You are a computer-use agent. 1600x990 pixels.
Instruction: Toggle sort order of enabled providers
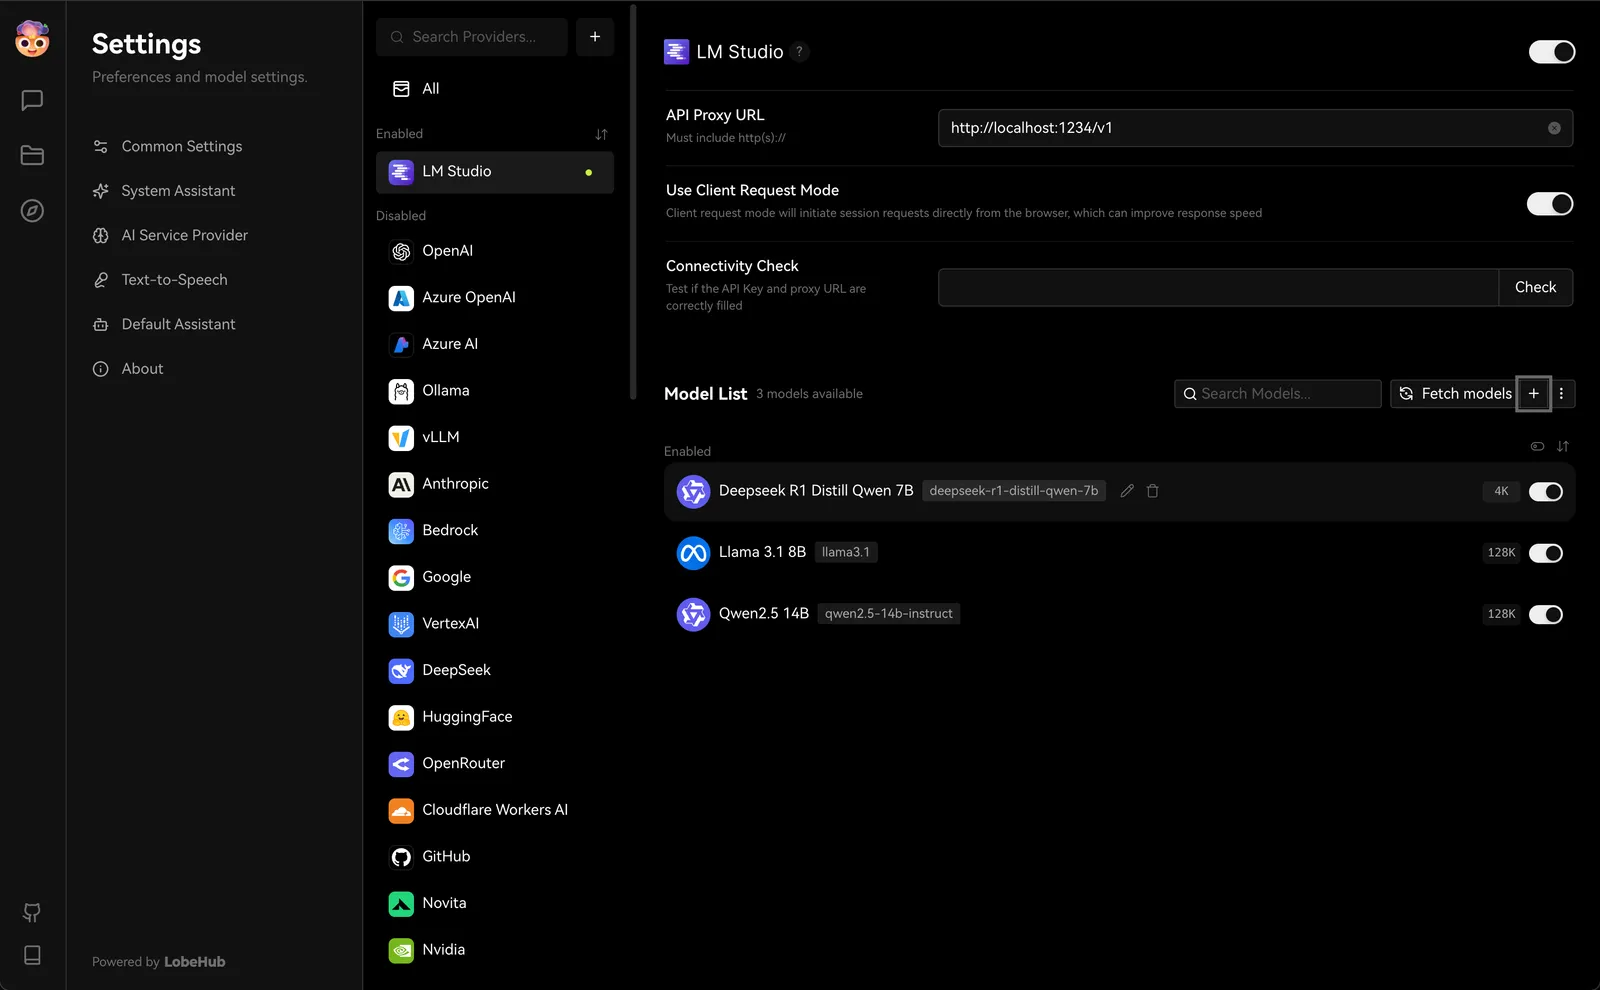click(x=601, y=133)
